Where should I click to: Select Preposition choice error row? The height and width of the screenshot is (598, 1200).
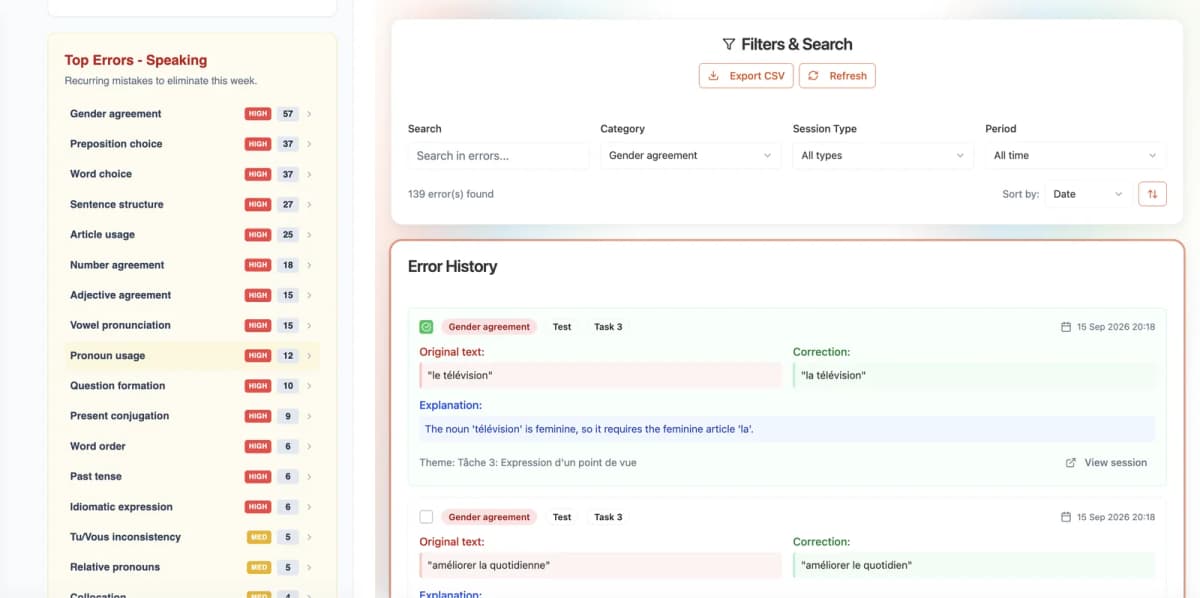click(x=192, y=144)
